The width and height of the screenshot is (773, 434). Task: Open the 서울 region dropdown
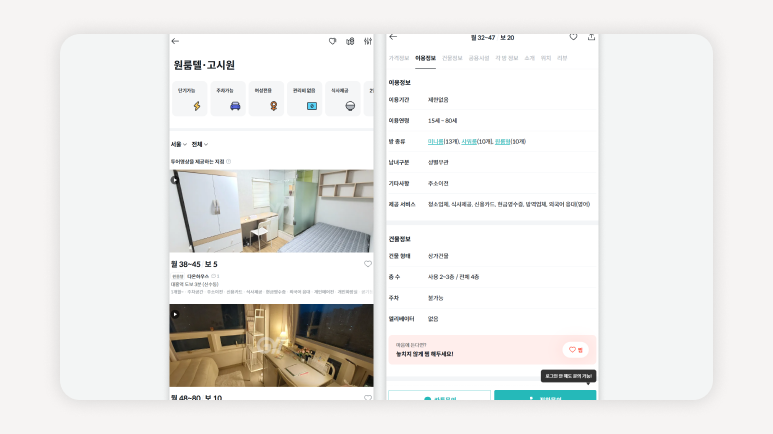[x=178, y=145]
